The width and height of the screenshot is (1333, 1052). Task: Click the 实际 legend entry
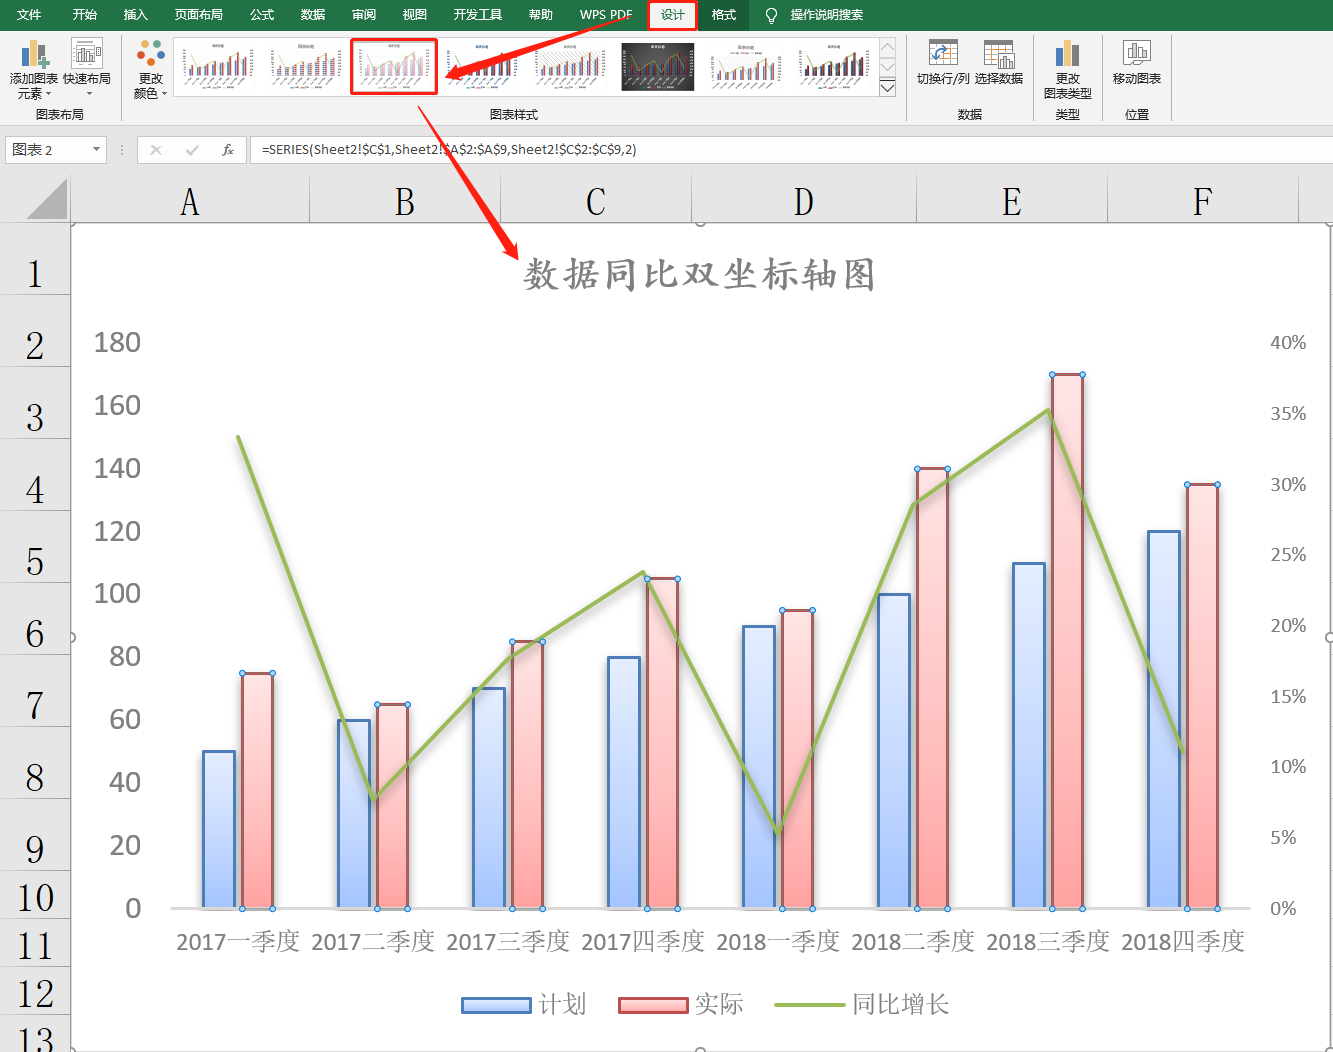click(x=681, y=1004)
